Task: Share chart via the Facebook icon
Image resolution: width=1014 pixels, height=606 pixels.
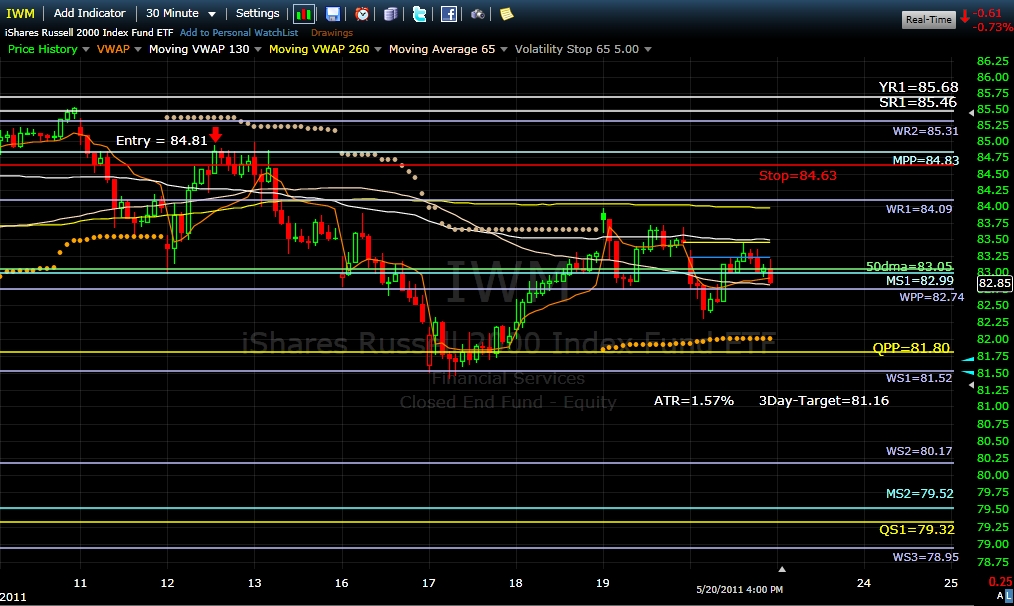Action: click(449, 14)
